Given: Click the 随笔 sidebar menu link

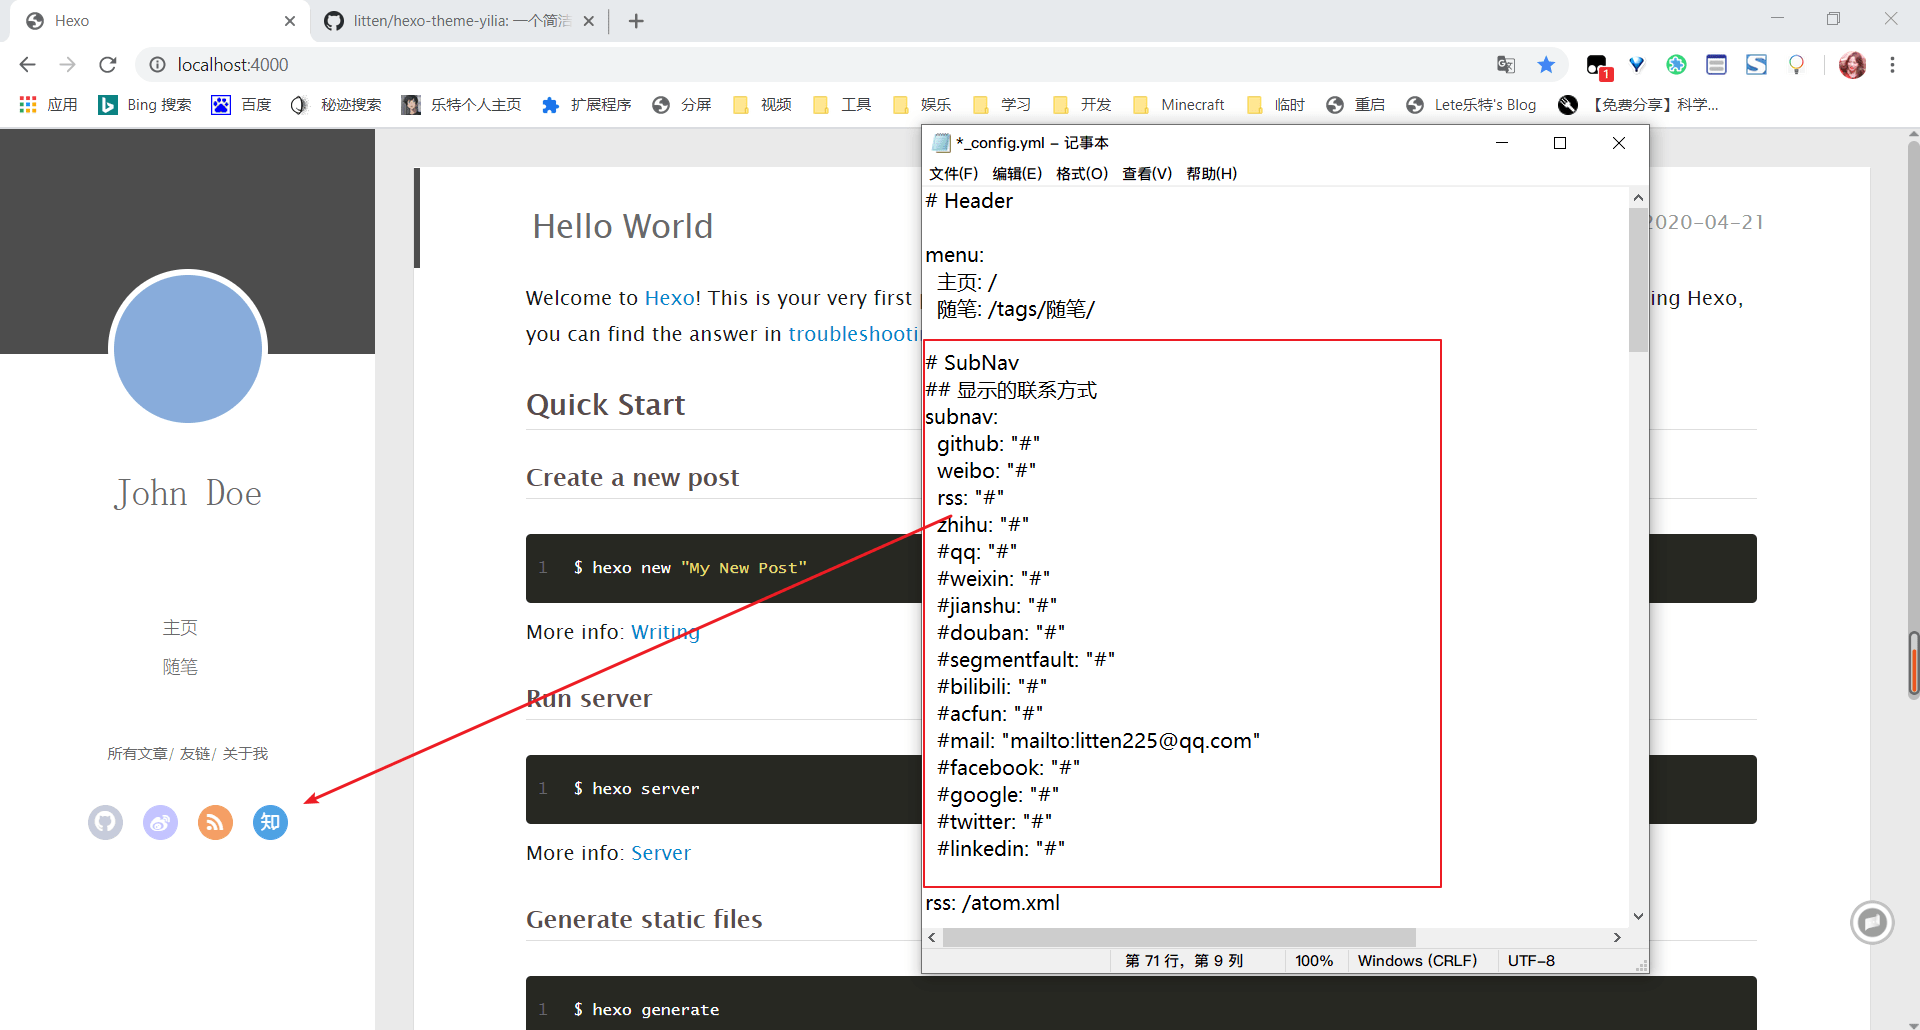Looking at the screenshot, I should pos(180,667).
